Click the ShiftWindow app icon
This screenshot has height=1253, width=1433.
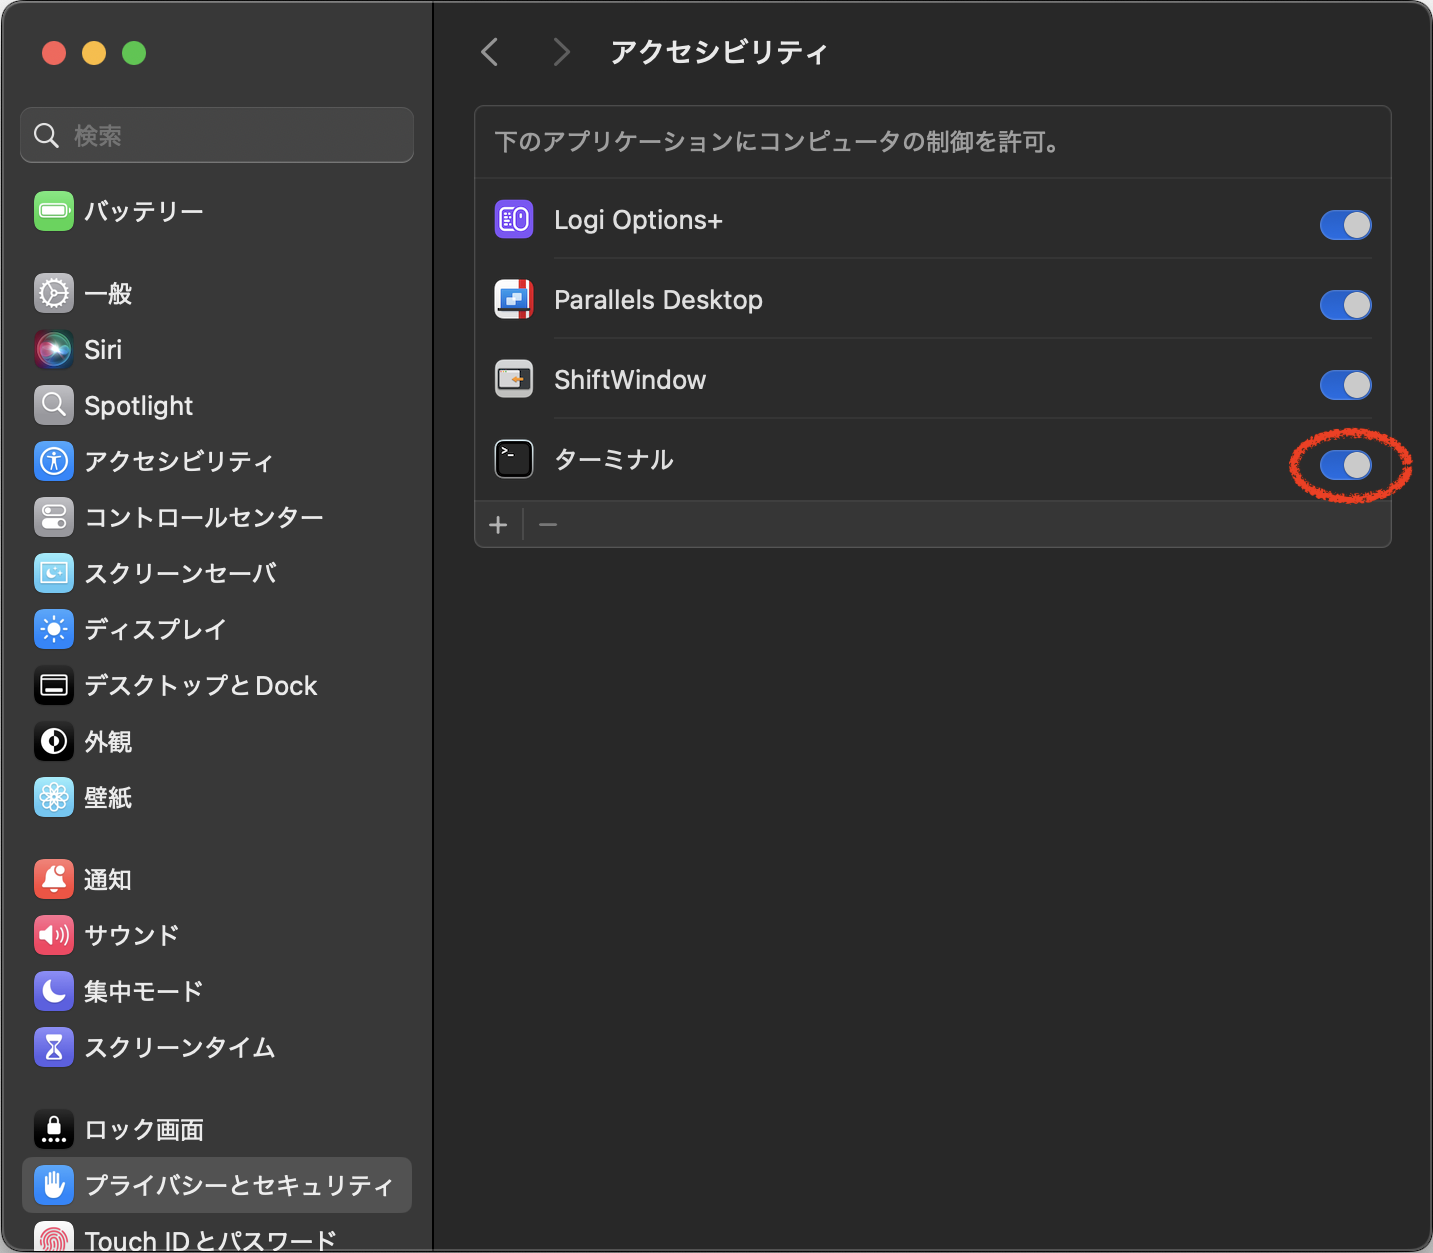[514, 379]
